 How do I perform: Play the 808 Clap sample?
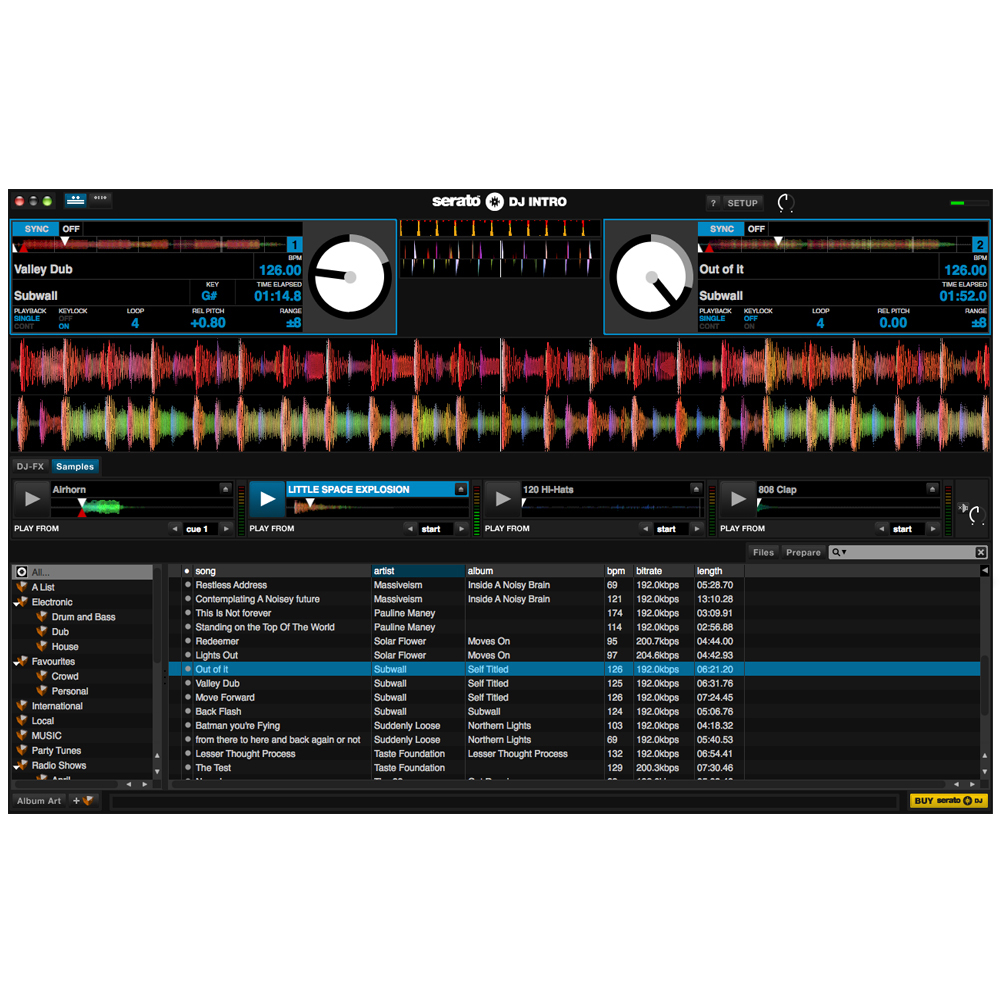click(x=738, y=499)
